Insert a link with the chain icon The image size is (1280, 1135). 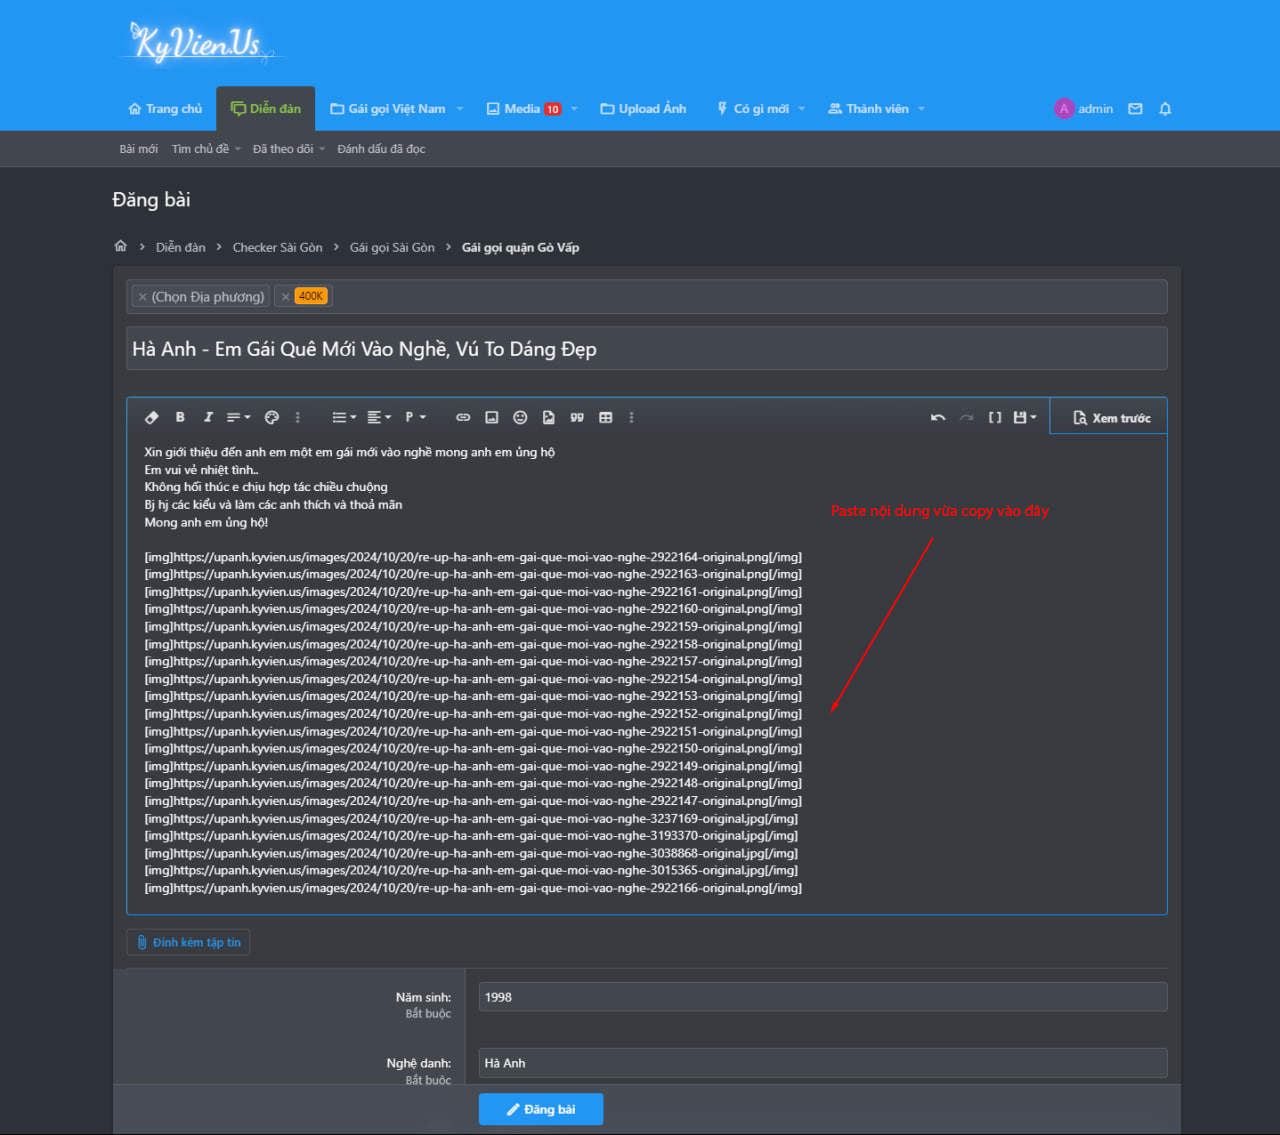[x=463, y=417]
